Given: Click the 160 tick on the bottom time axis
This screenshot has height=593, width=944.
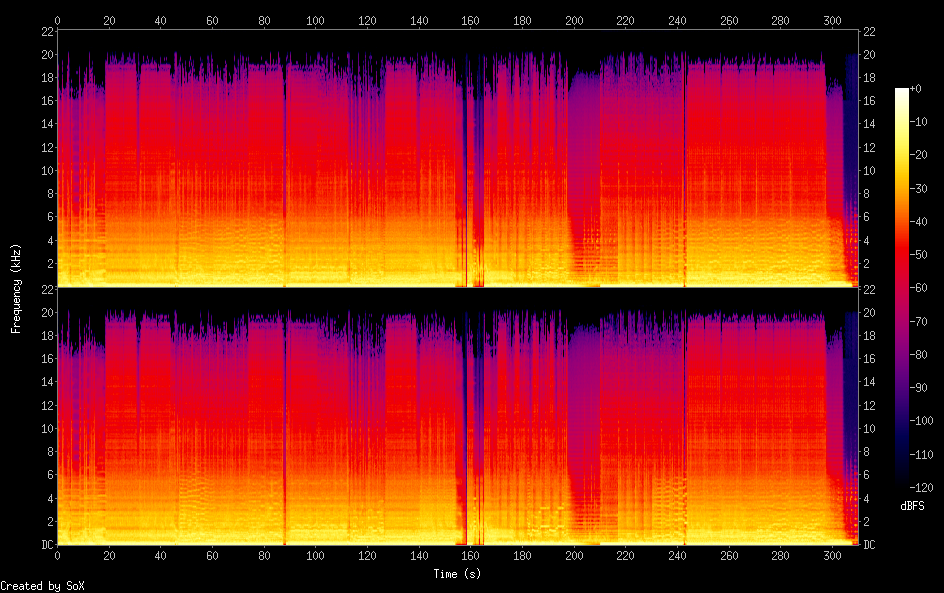Looking at the screenshot, I should 470,557.
